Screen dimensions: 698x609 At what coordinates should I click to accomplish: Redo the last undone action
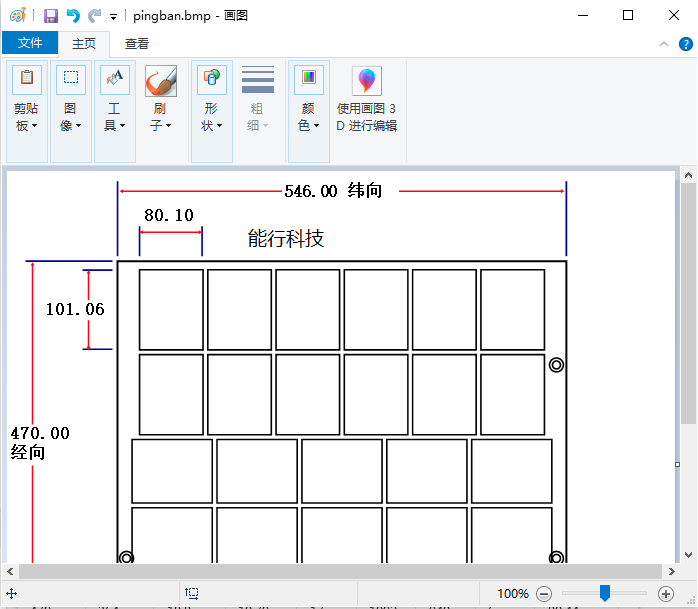point(94,16)
